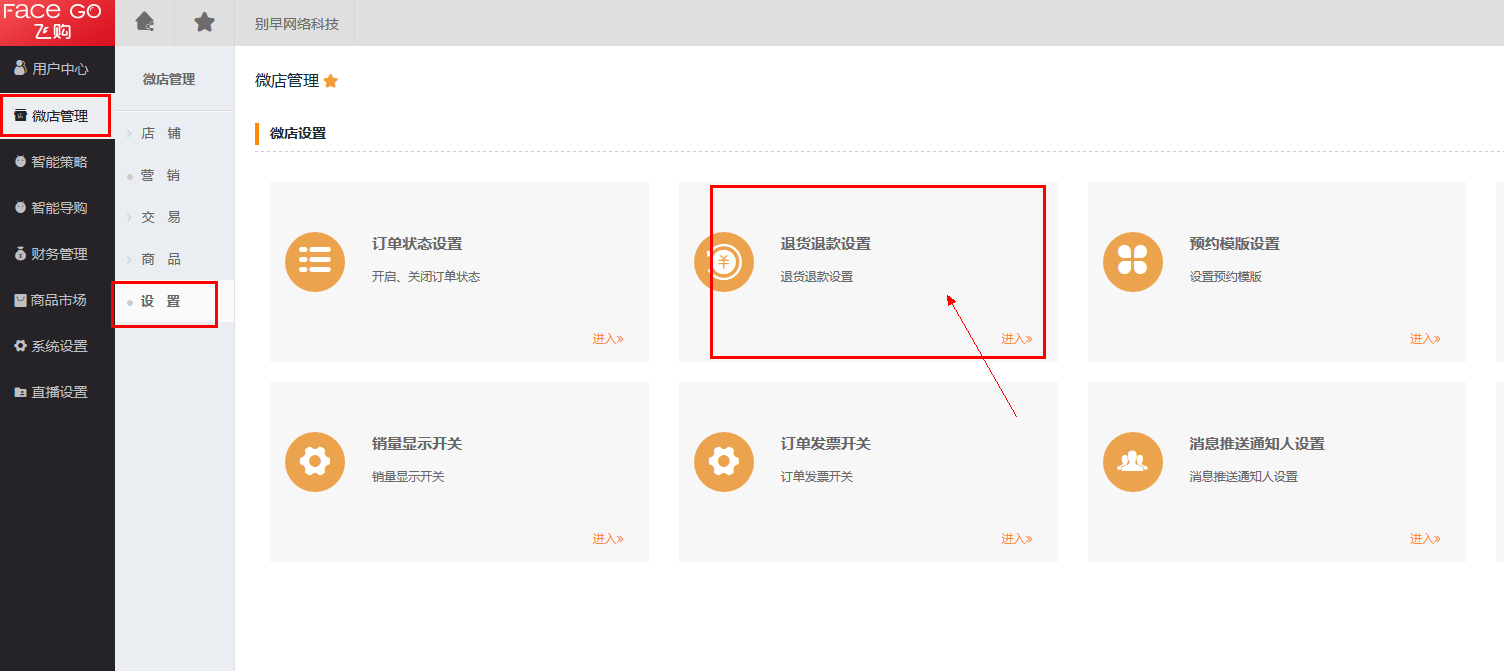Click the 销量显示开关 gear icon
This screenshot has height=671, width=1504.
point(315,462)
